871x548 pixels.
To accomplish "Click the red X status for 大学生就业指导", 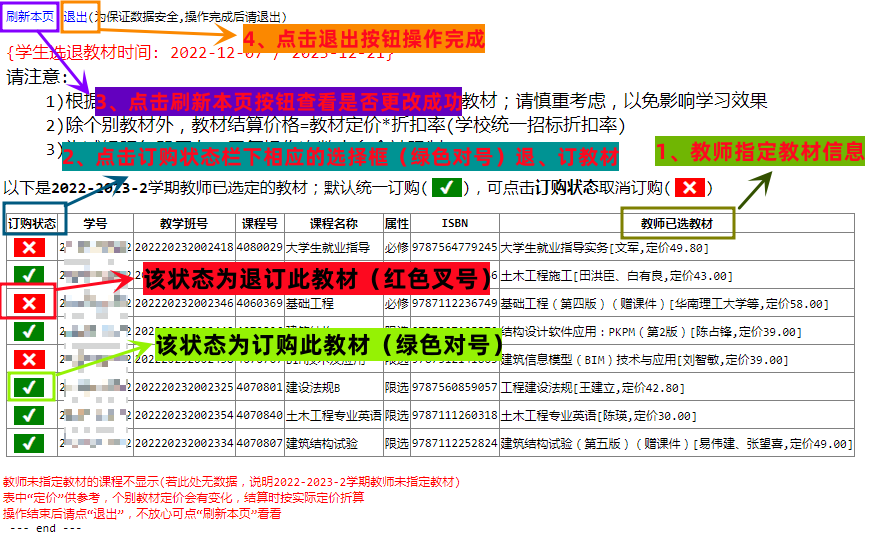I will click(x=30, y=248).
